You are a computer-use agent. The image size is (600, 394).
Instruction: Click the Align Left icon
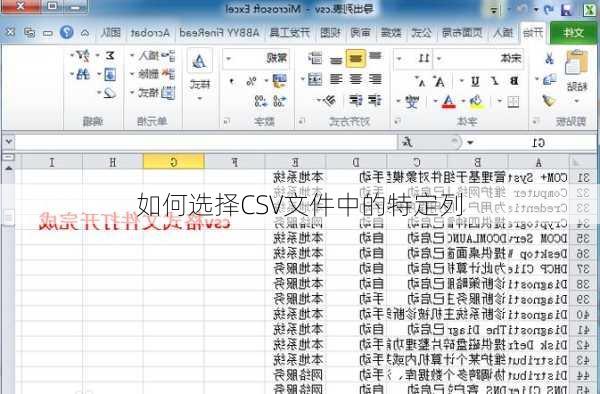[x=375, y=80]
